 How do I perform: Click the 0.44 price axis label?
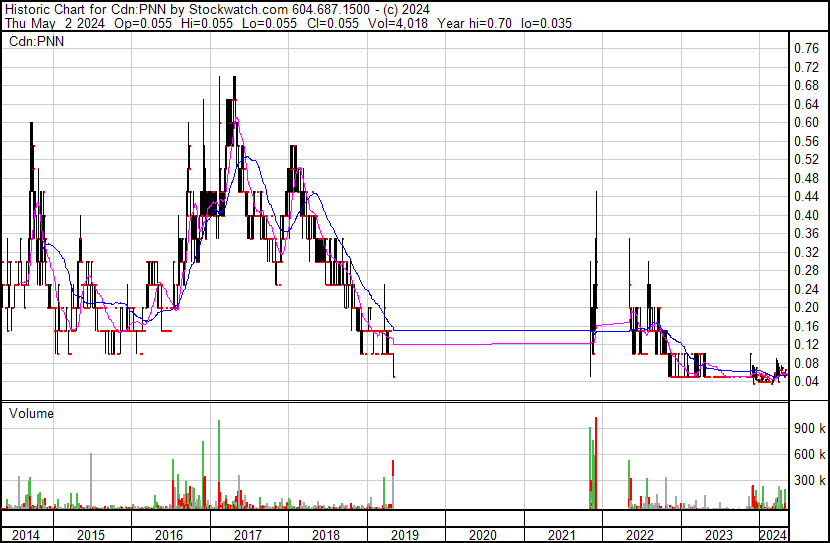click(x=806, y=196)
